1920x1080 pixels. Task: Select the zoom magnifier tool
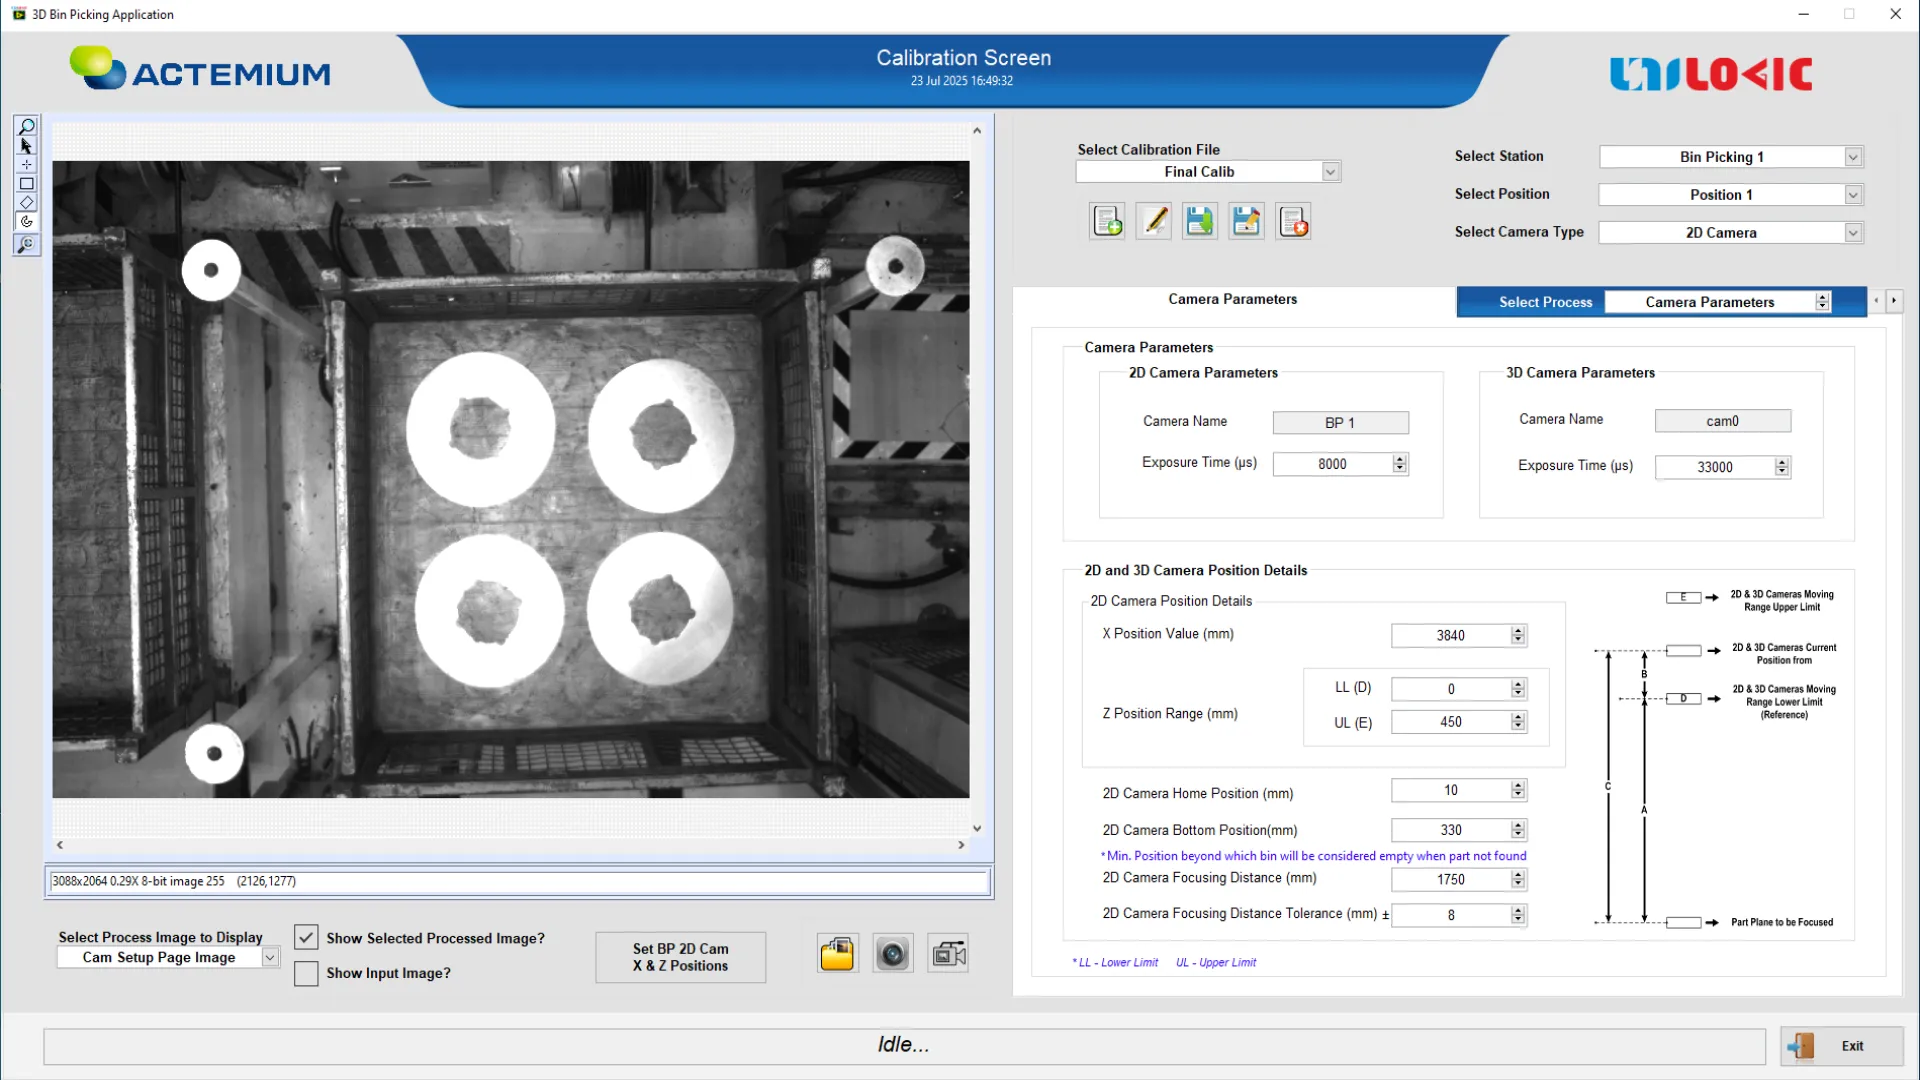[x=27, y=127]
